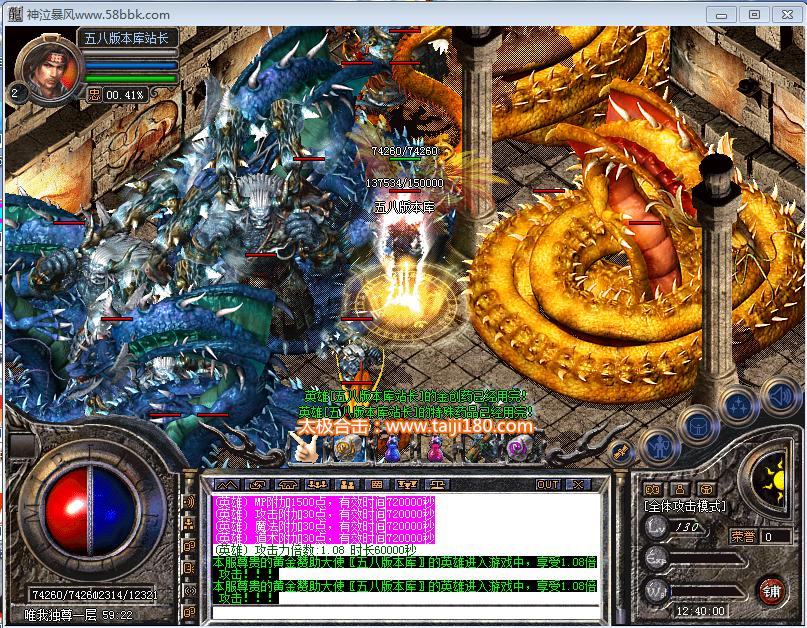Open the character status round button

click(659, 446)
